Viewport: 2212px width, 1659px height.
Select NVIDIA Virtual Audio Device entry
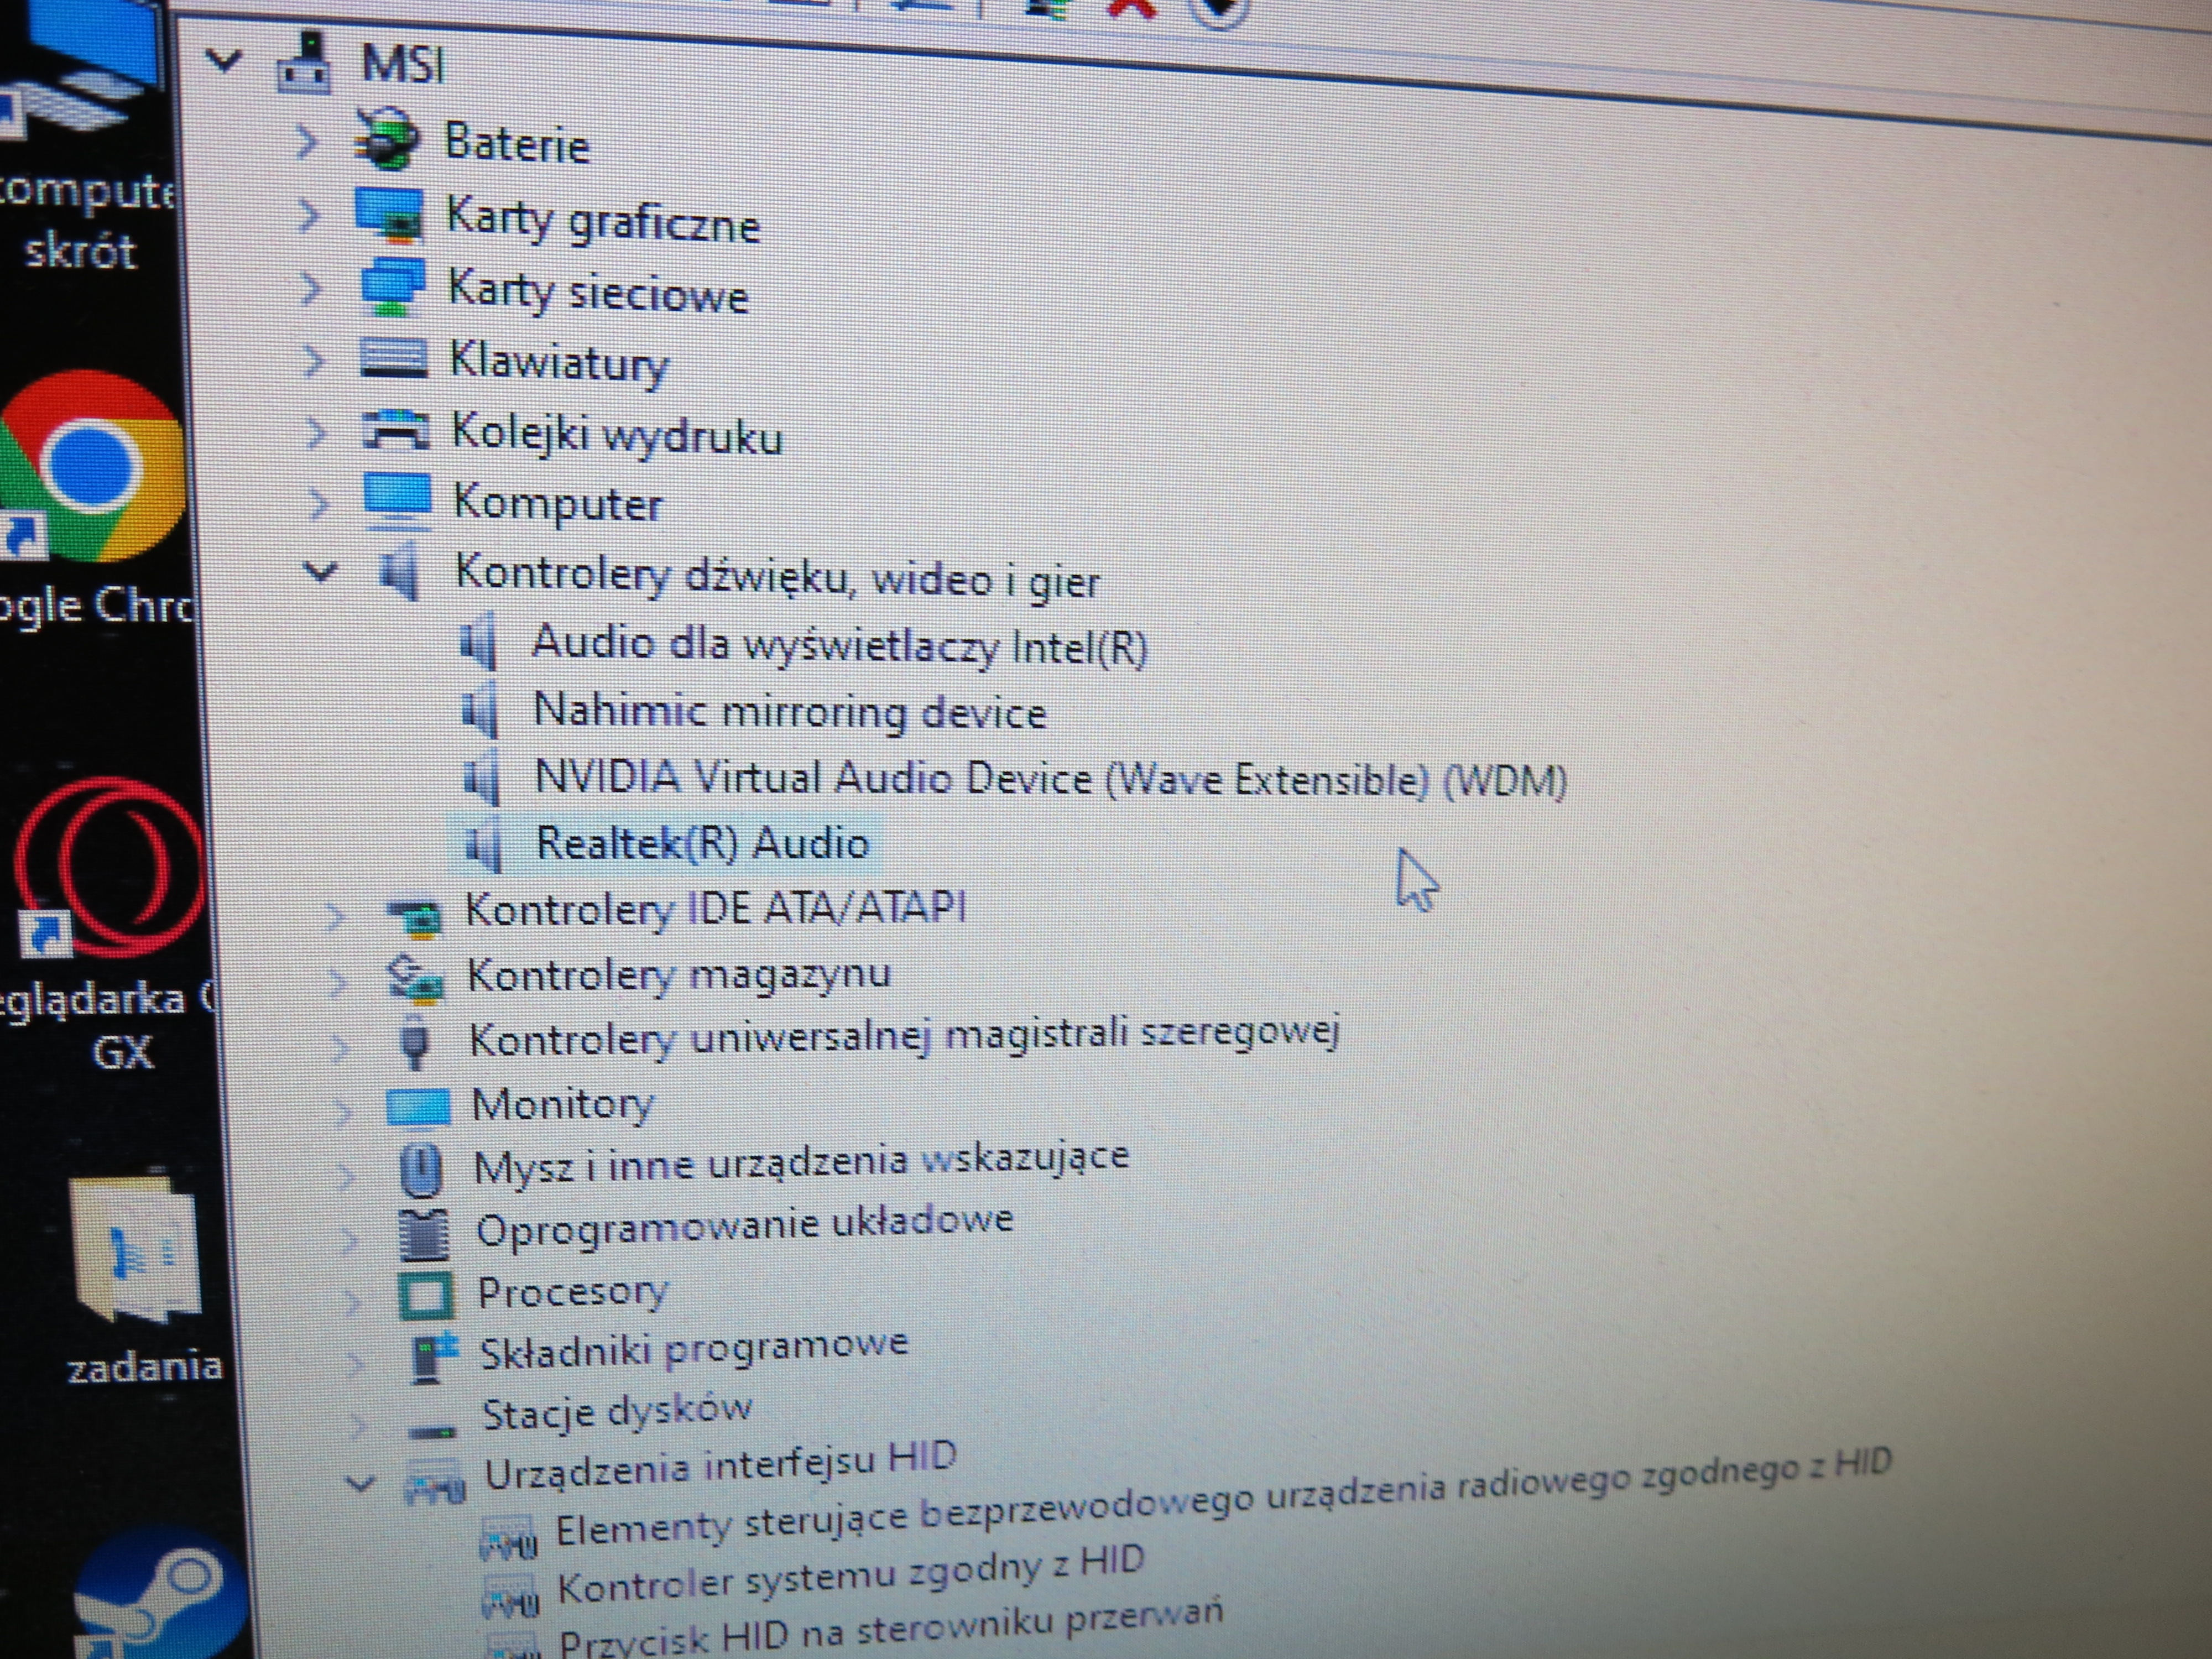tap(1050, 778)
